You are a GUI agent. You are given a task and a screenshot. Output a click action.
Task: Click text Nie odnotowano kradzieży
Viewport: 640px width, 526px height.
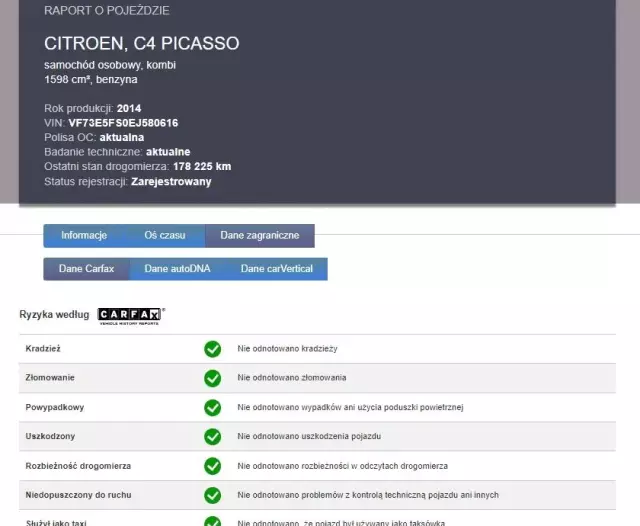pyautogui.click(x=287, y=348)
